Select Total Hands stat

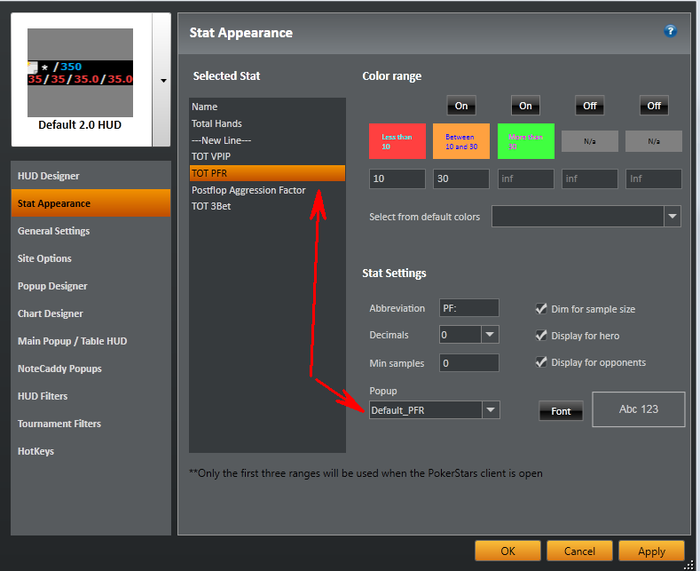[x=267, y=124]
